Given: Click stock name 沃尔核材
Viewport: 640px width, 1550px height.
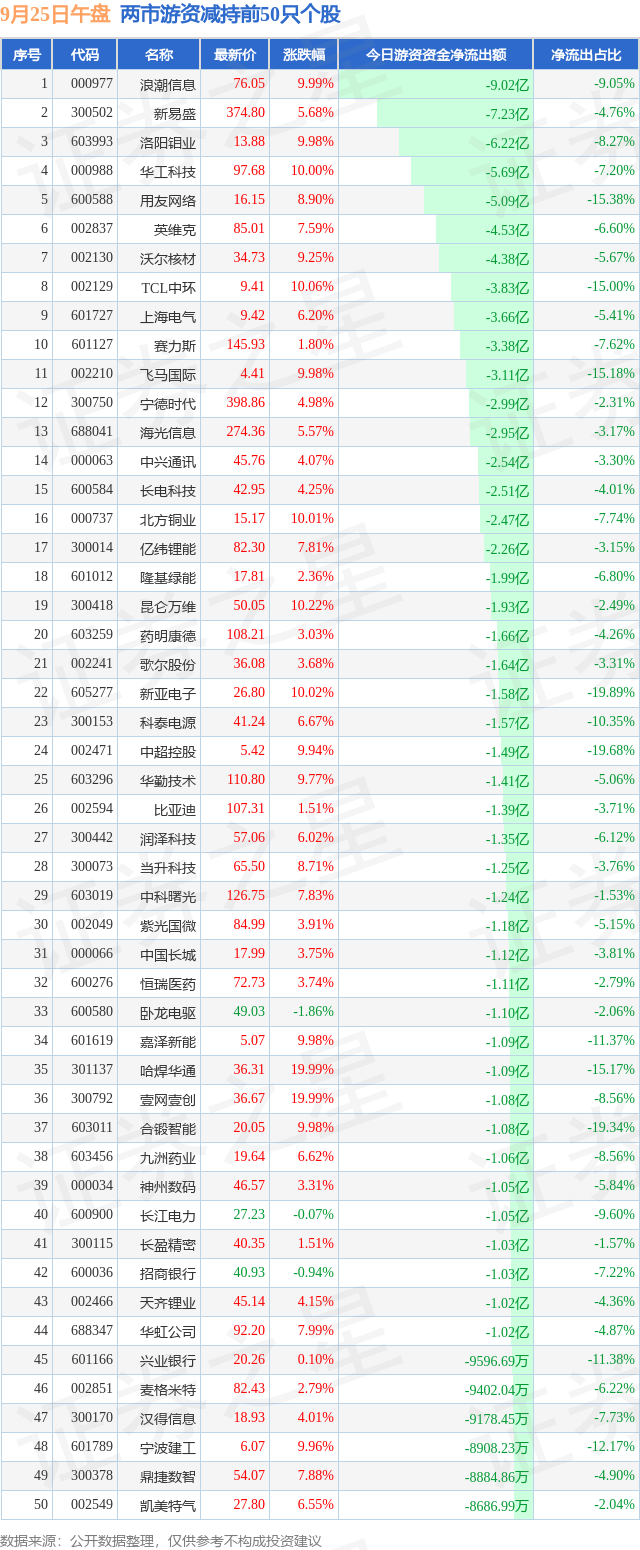Looking at the screenshot, I should click(x=168, y=259).
